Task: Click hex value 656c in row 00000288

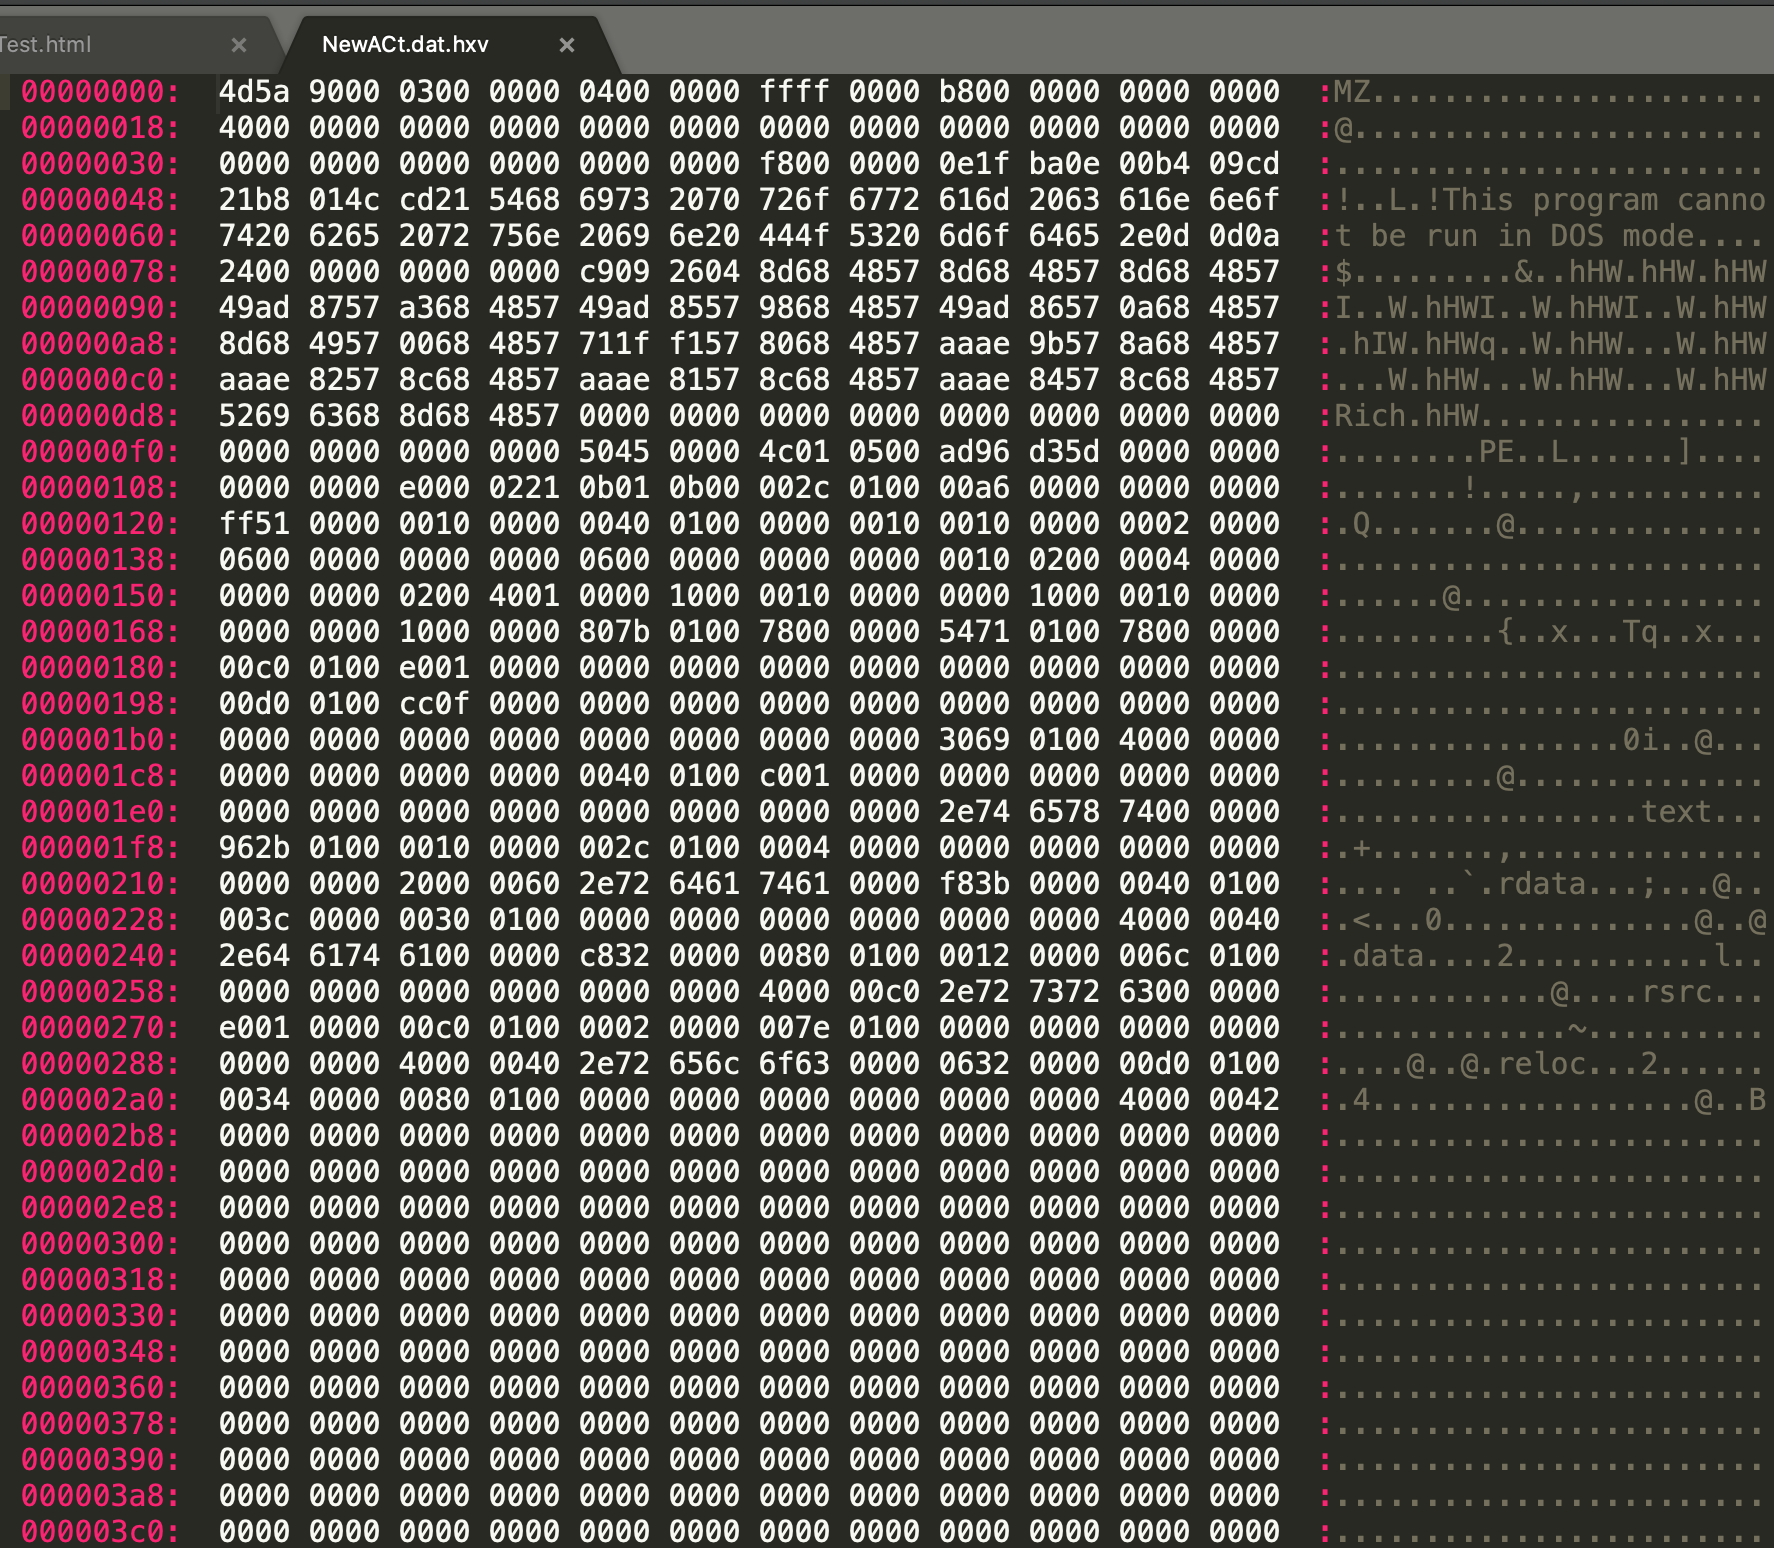Action: (704, 1064)
